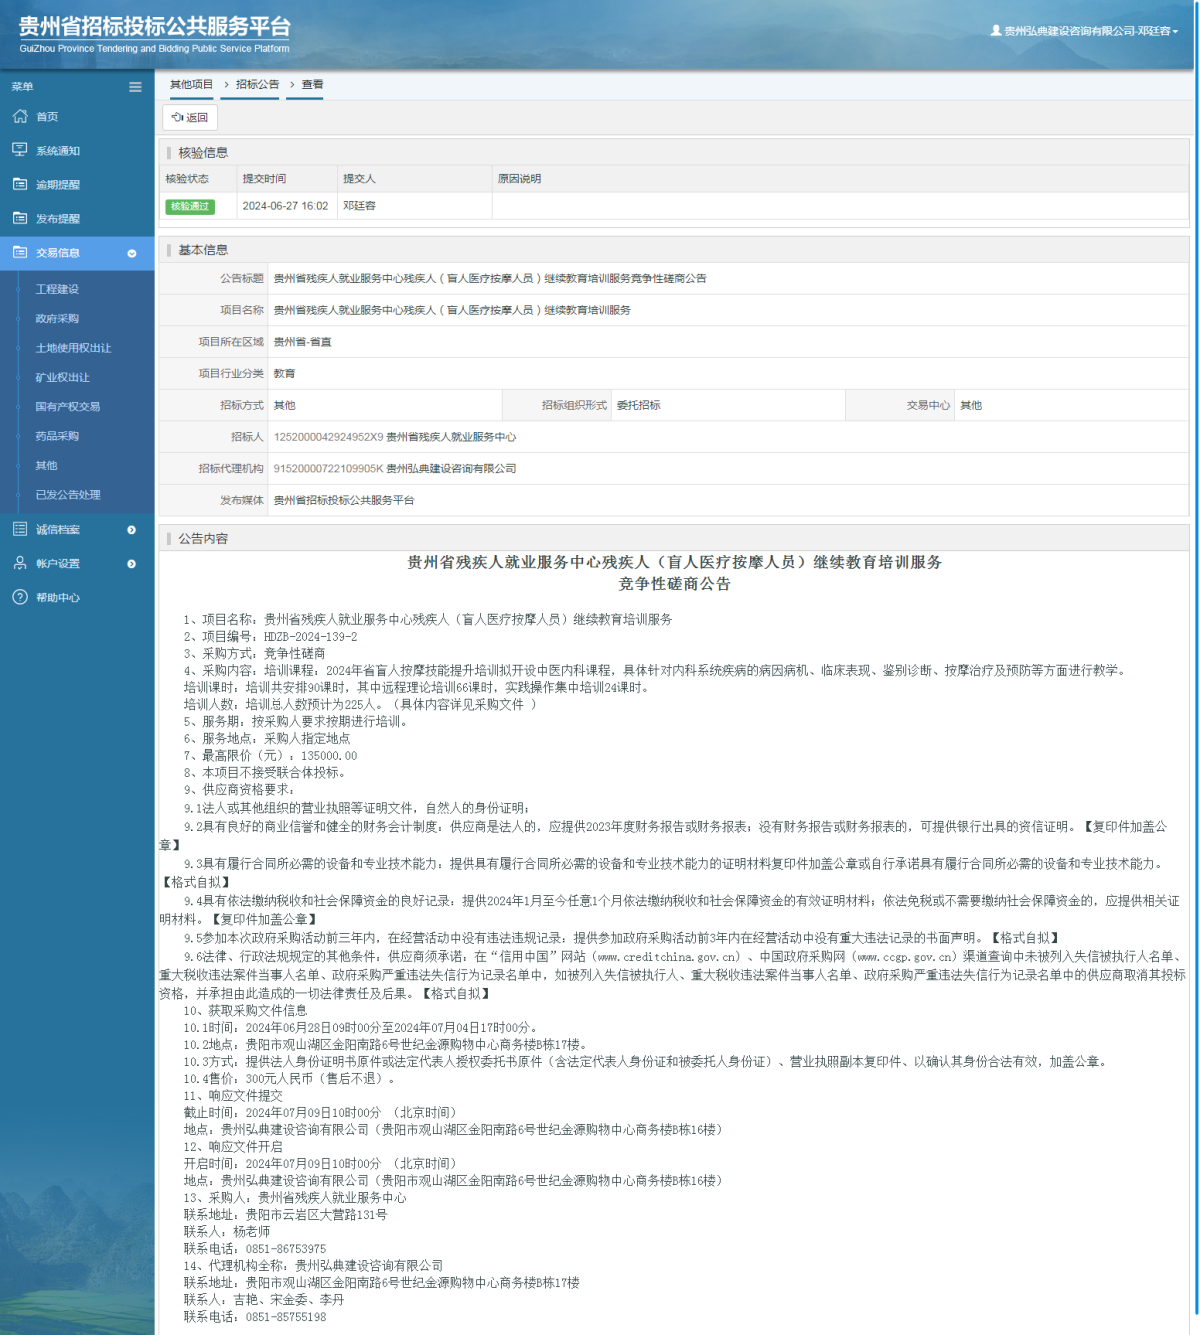Click the 核验信息 section header
The image size is (1200, 1335).
[x=203, y=153]
